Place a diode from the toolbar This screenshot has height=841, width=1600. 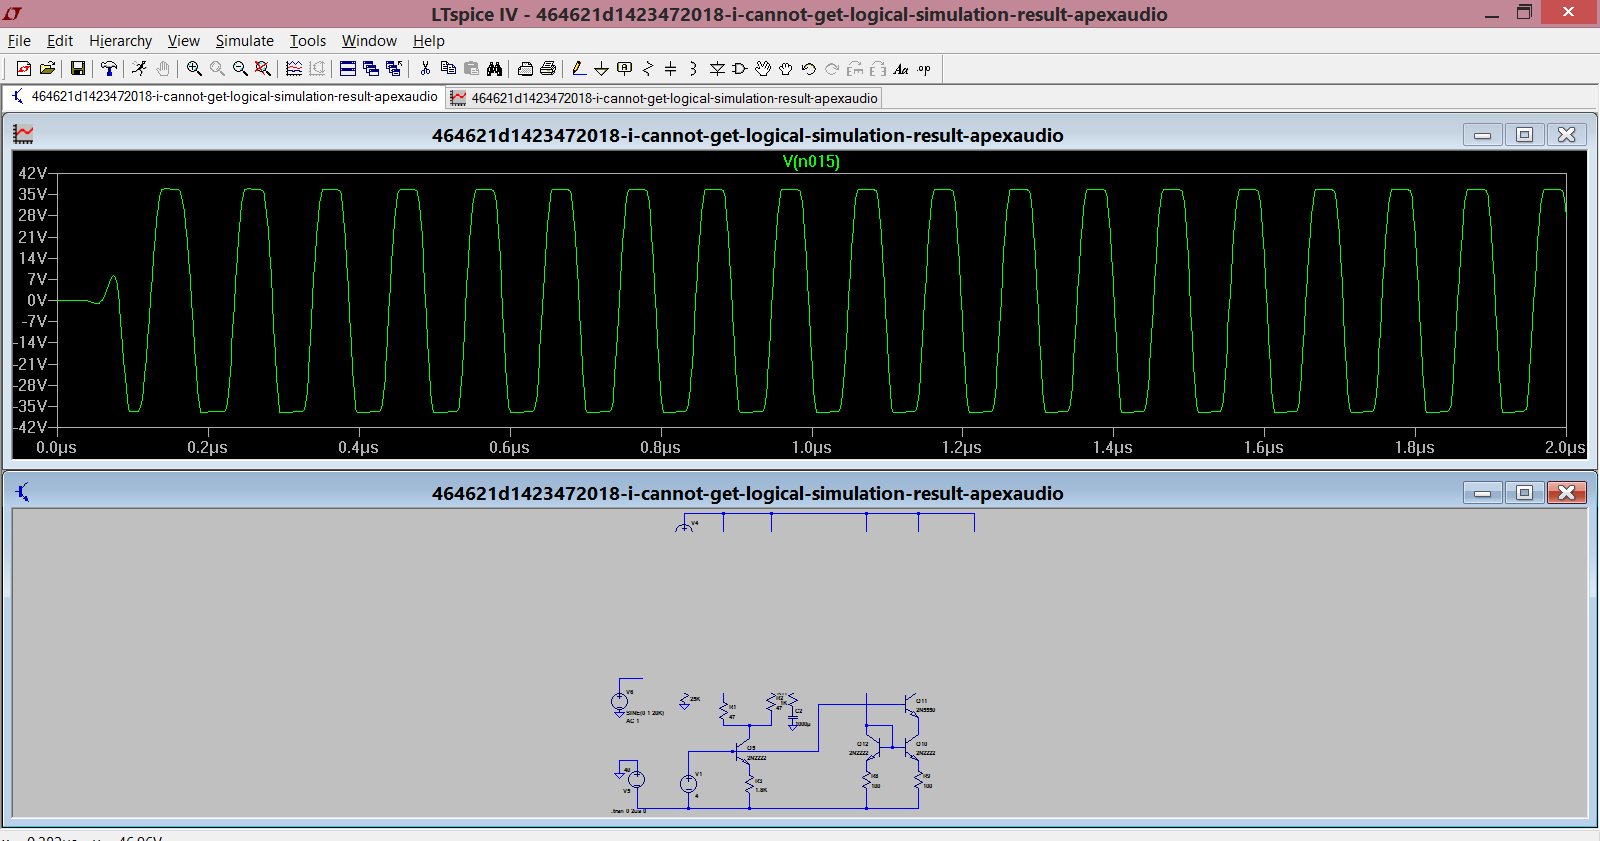pos(717,69)
